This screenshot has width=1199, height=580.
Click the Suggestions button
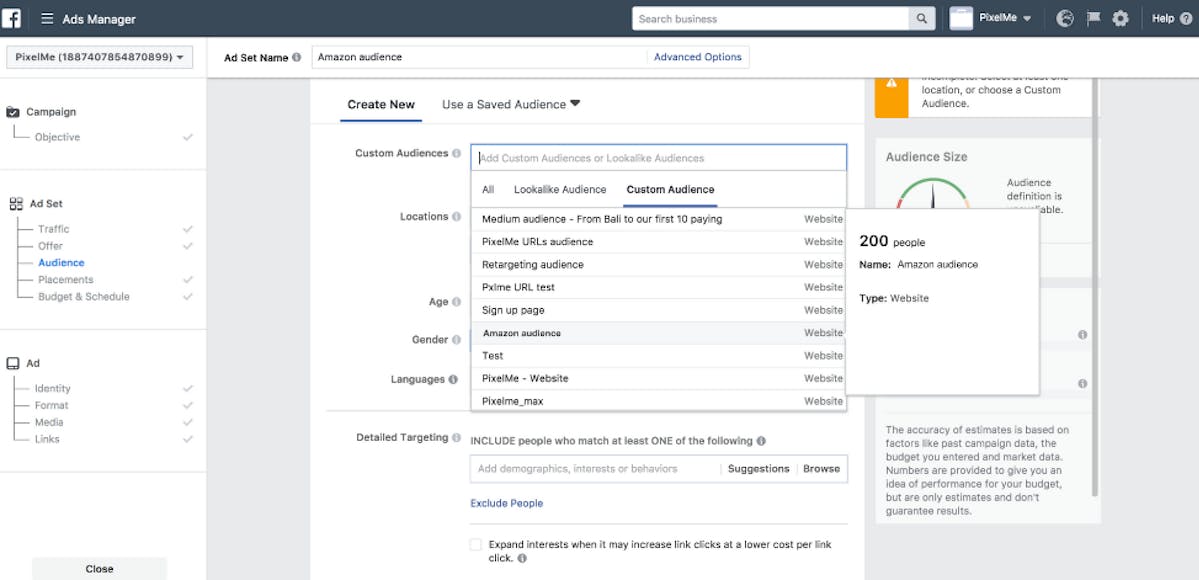point(759,468)
